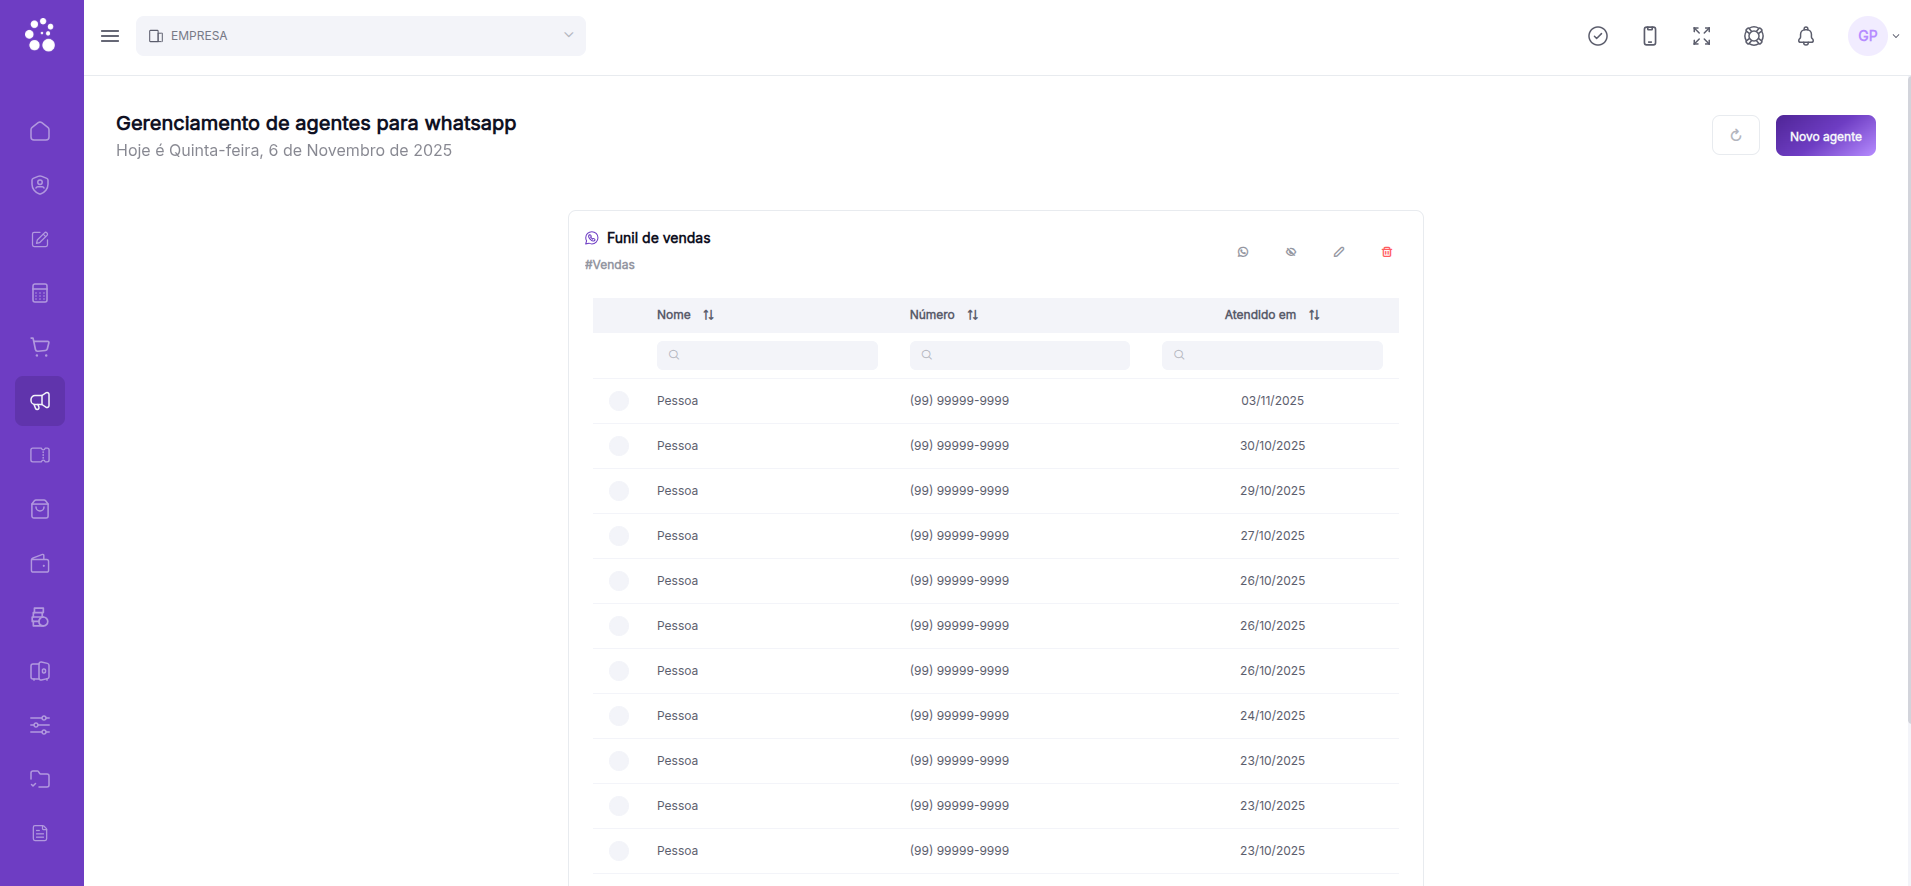Open the sliders settings sidebar icon
Image resolution: width=1911 pixels, height=886 pixels.
click(40, 725)
